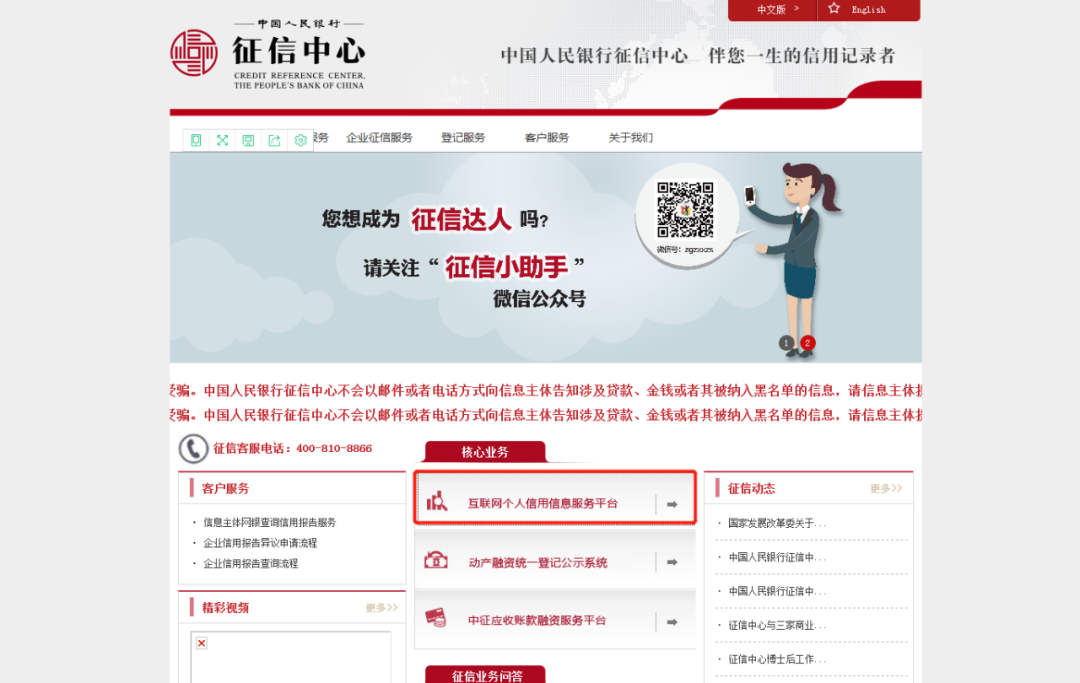Click the card icon of 中征应收账款融资服务平台
Screen dimensions: 1080x683
[x=436, y=618]
